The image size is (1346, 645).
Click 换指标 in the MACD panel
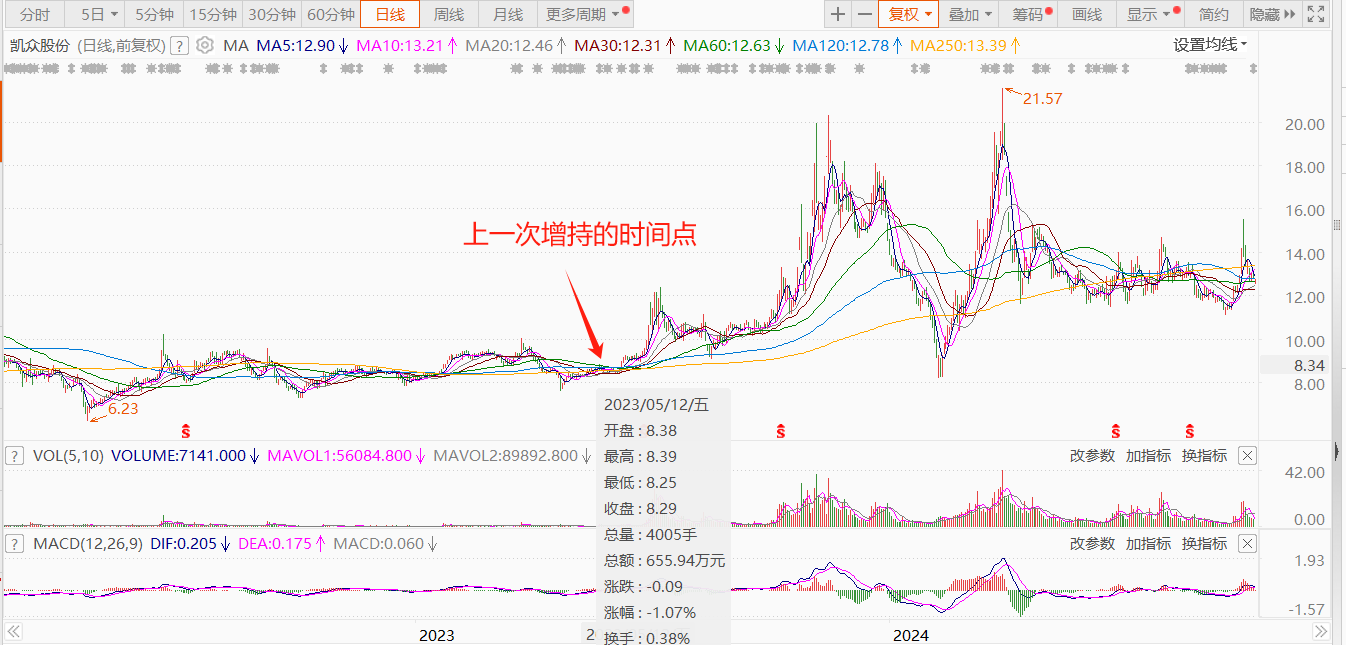pyautogui.click(x=1204, y=543)
